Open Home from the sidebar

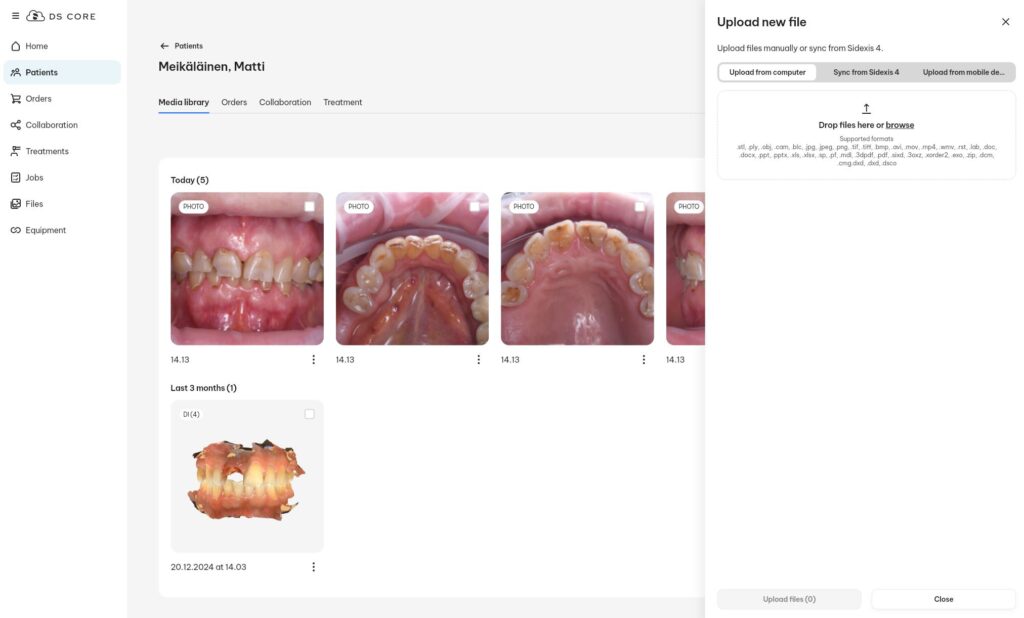pyautogui.click(x=36, y=46)
